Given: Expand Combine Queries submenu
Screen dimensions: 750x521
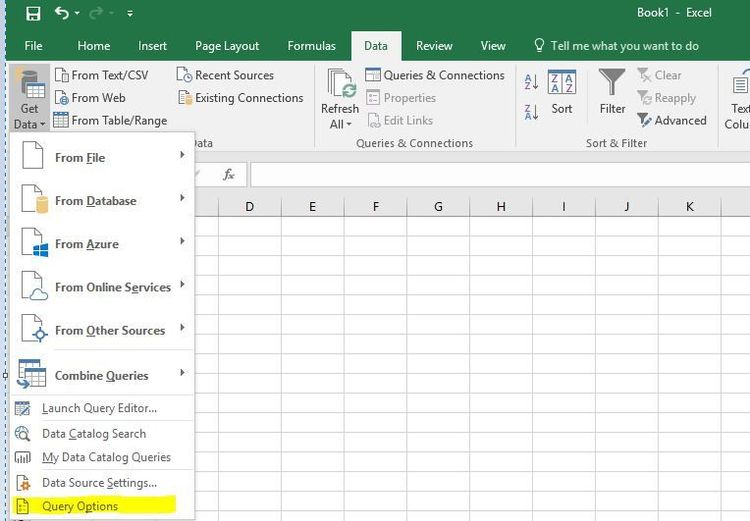Looking at the screenshot, I should pos(102,375).
